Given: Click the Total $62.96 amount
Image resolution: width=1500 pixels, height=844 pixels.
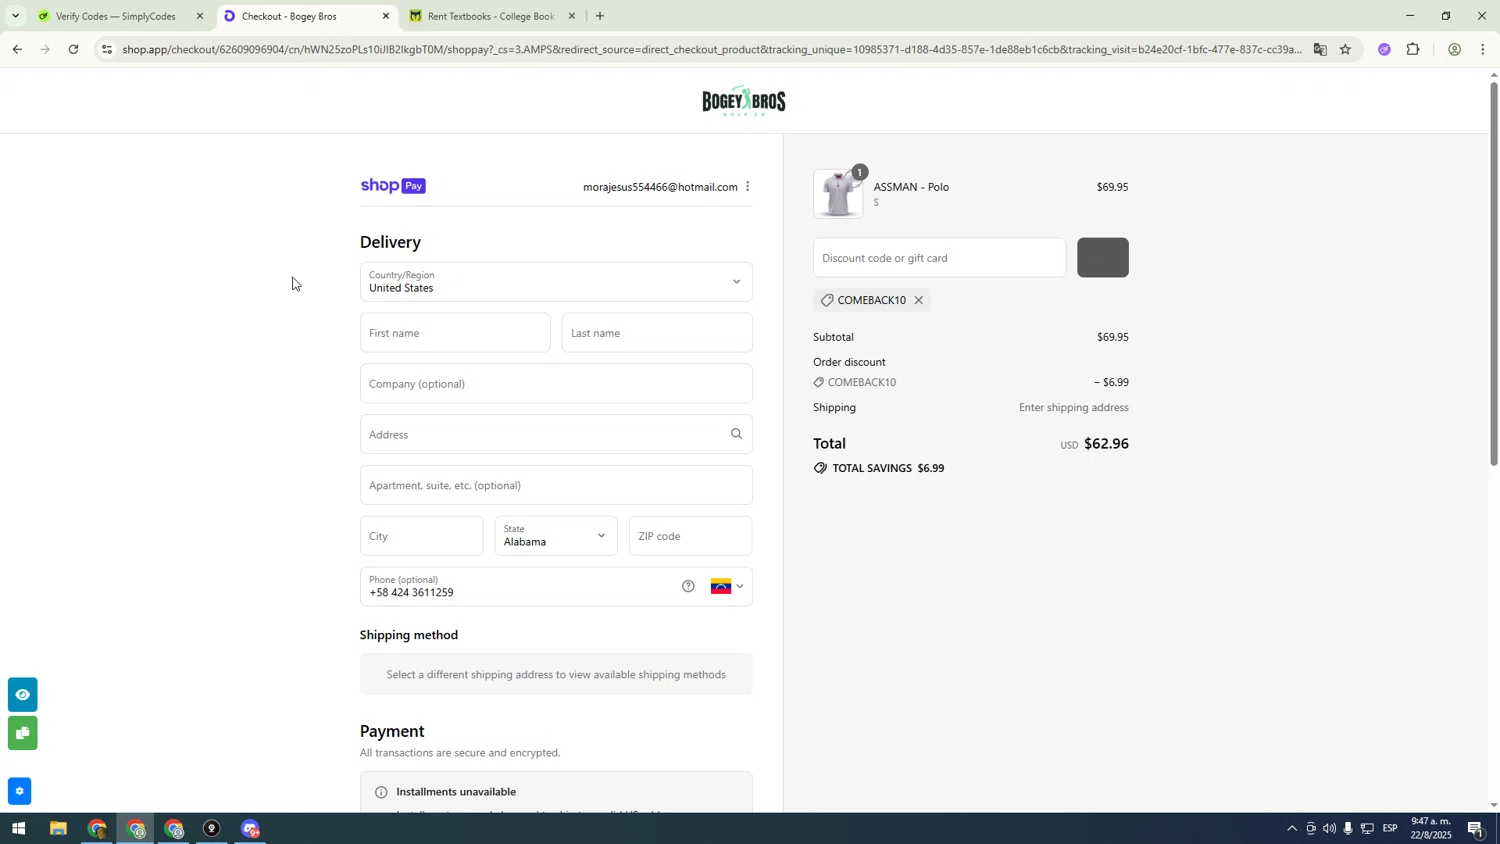Looking at the screenshot, I should [1106, 444].
